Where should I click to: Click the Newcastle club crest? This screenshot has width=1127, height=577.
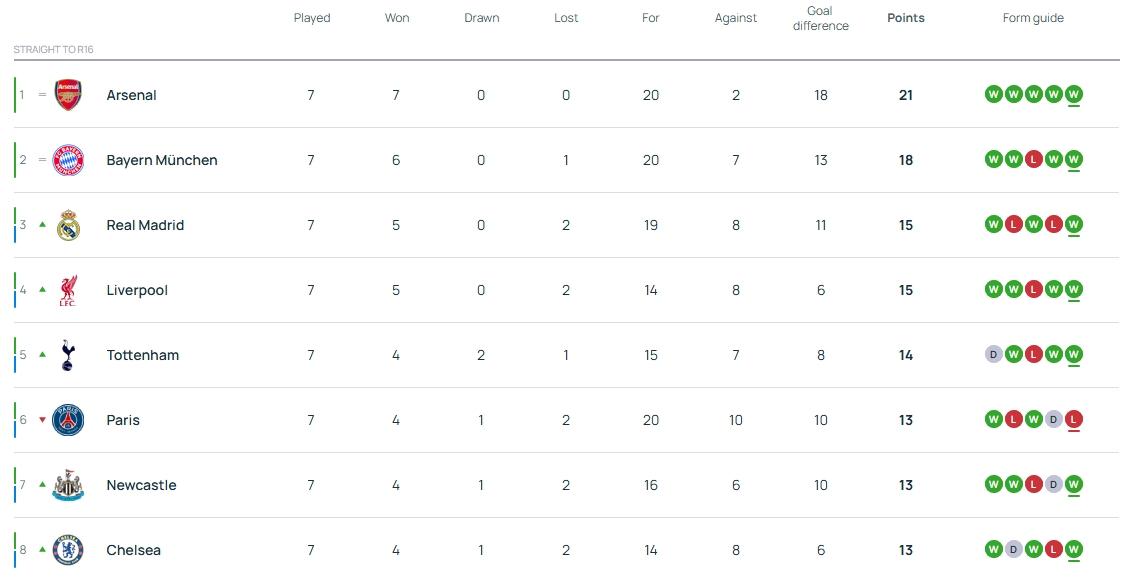point(68,485)
